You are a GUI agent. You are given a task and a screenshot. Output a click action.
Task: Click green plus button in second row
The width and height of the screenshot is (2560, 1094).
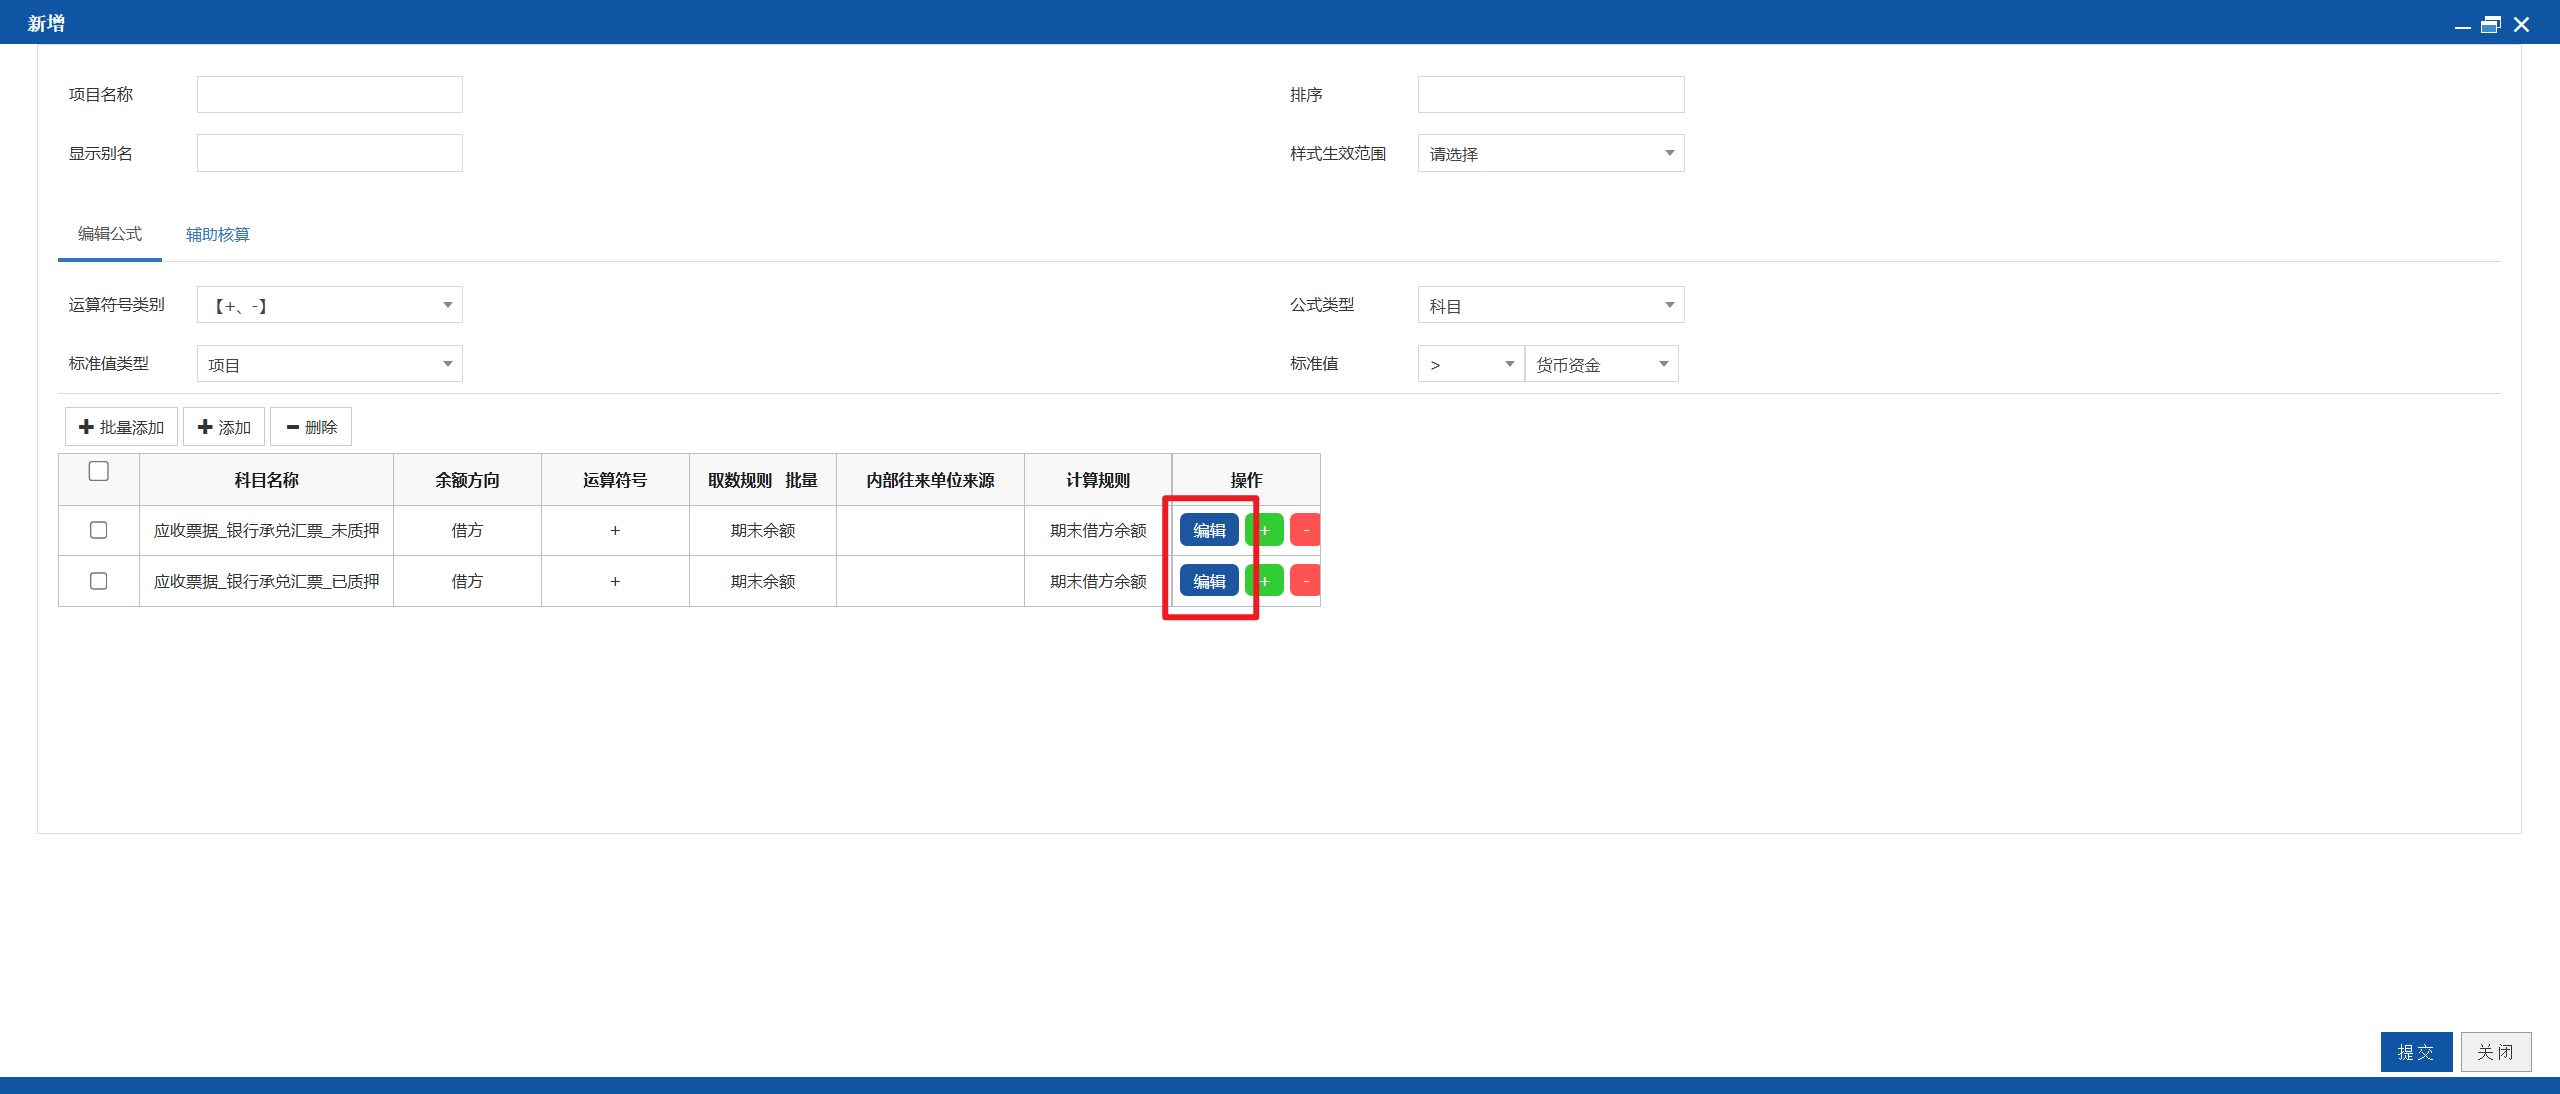1264,581
